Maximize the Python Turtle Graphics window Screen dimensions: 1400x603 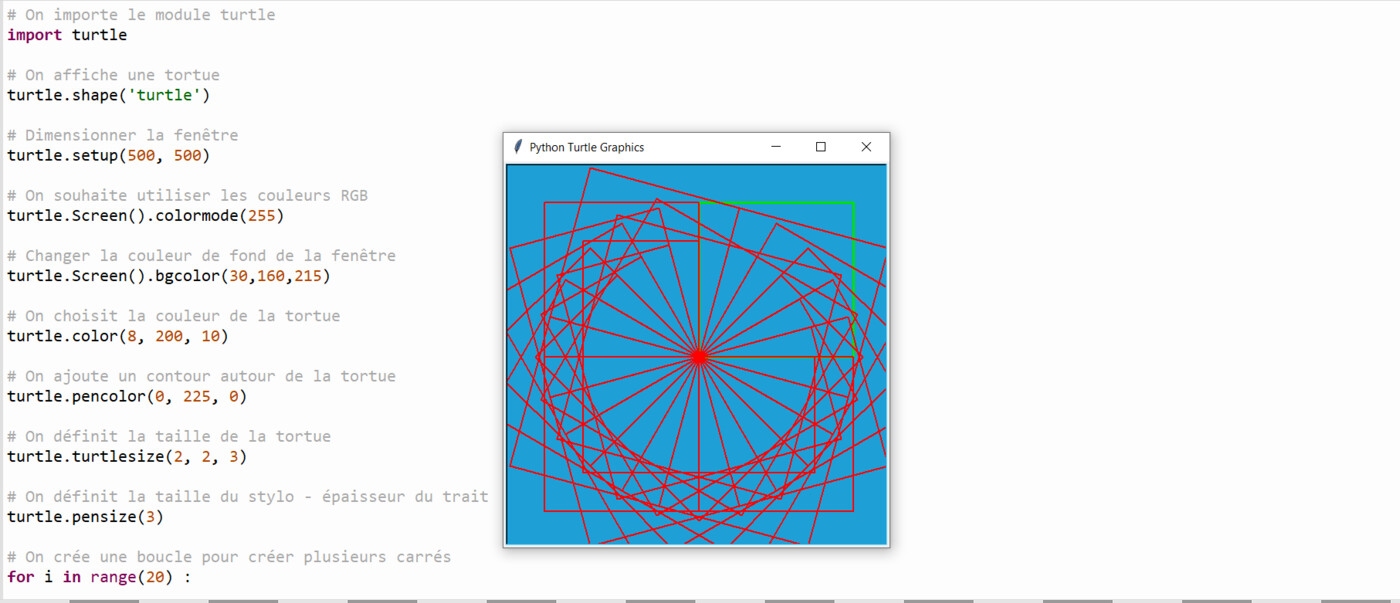(821, 147)
